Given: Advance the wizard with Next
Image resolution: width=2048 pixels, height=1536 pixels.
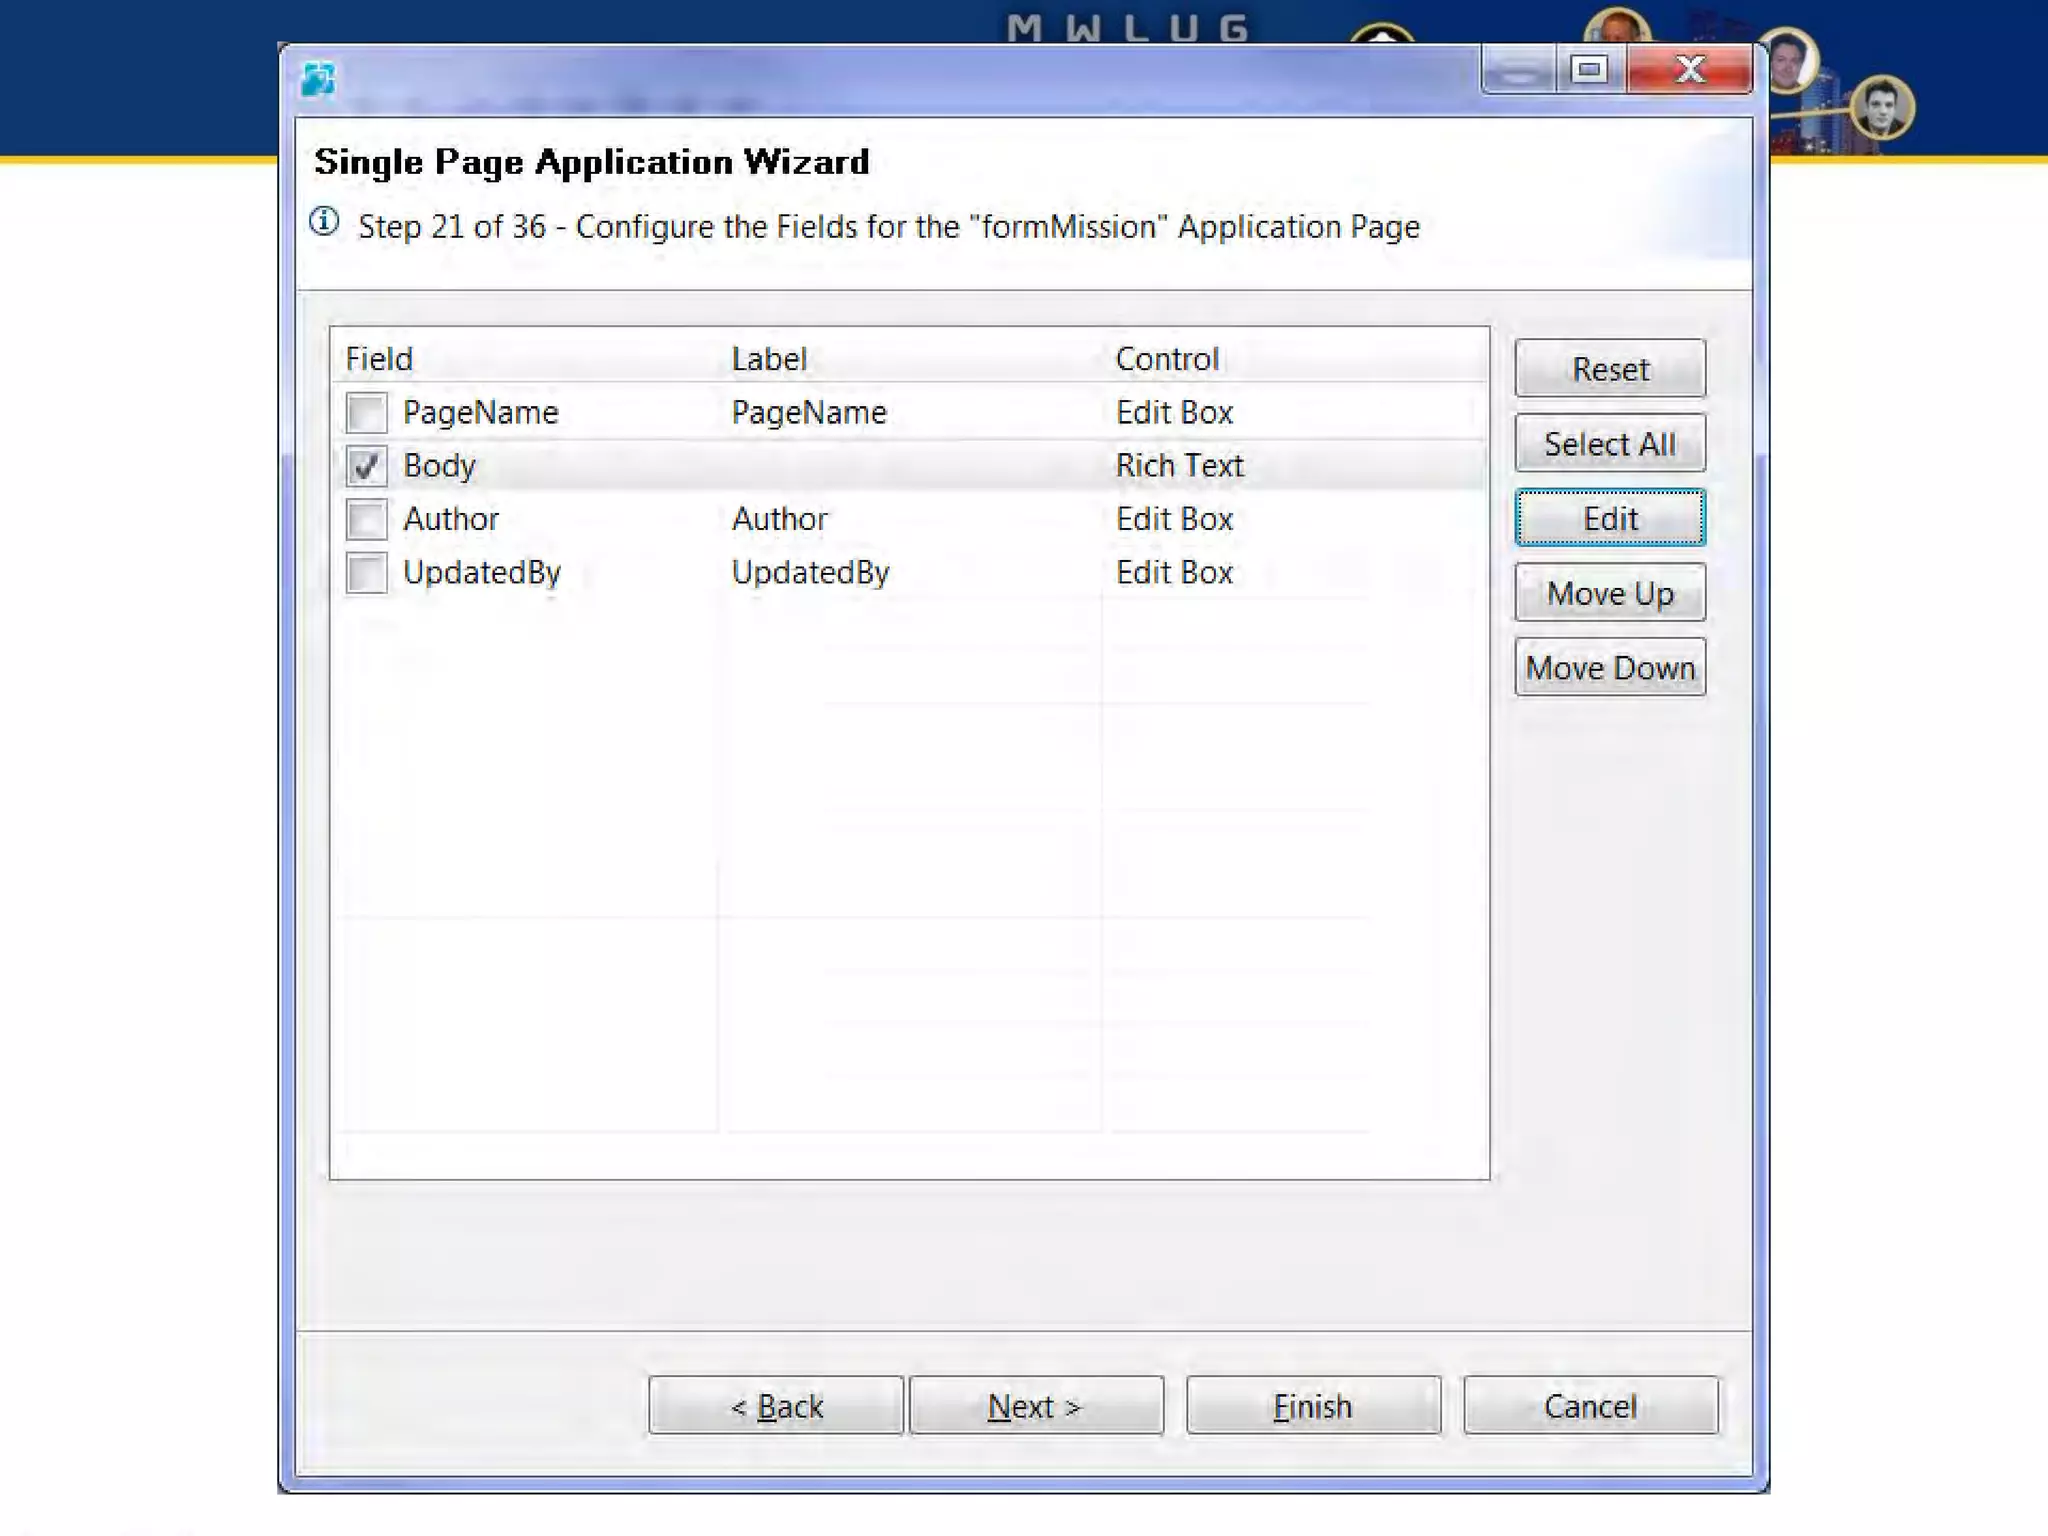Looking at the screenshot, I should (1036, 1406).
